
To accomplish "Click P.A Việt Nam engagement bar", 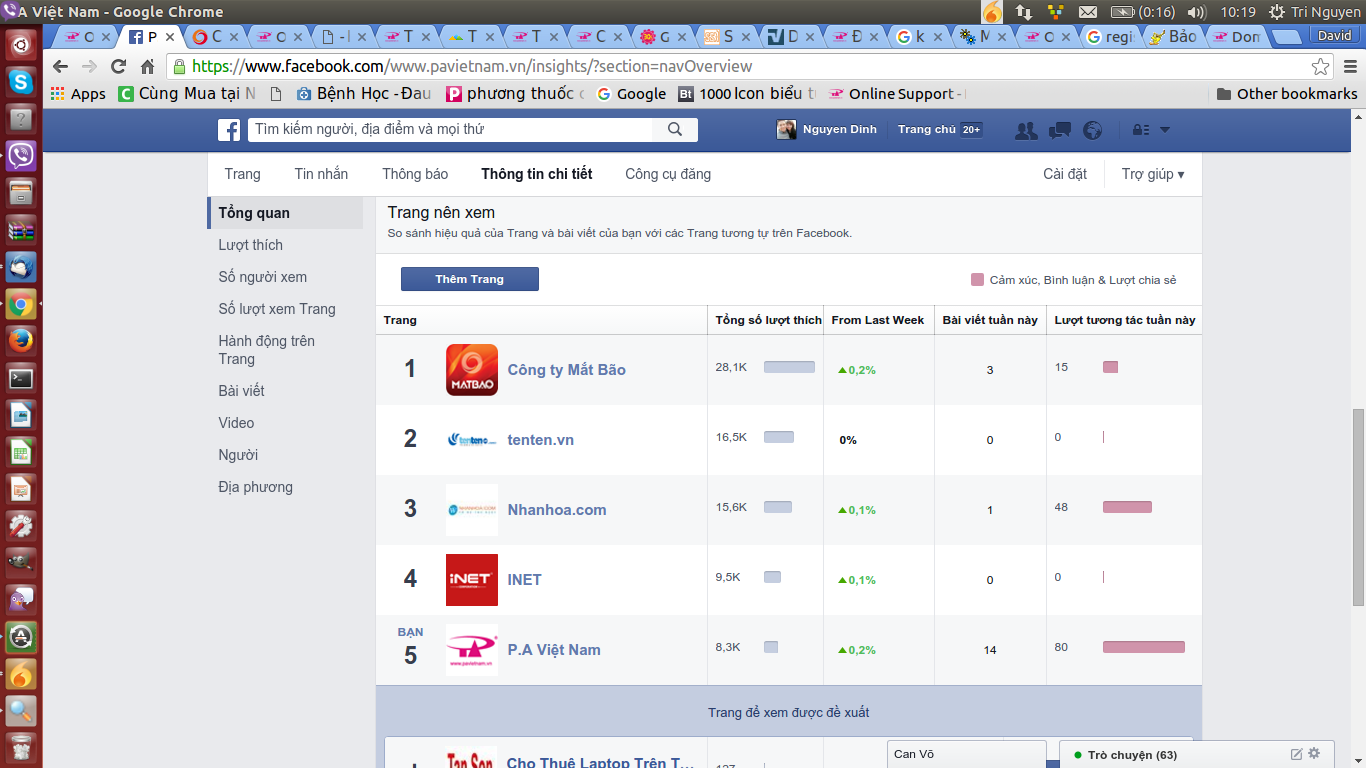I will (1144, 647).
